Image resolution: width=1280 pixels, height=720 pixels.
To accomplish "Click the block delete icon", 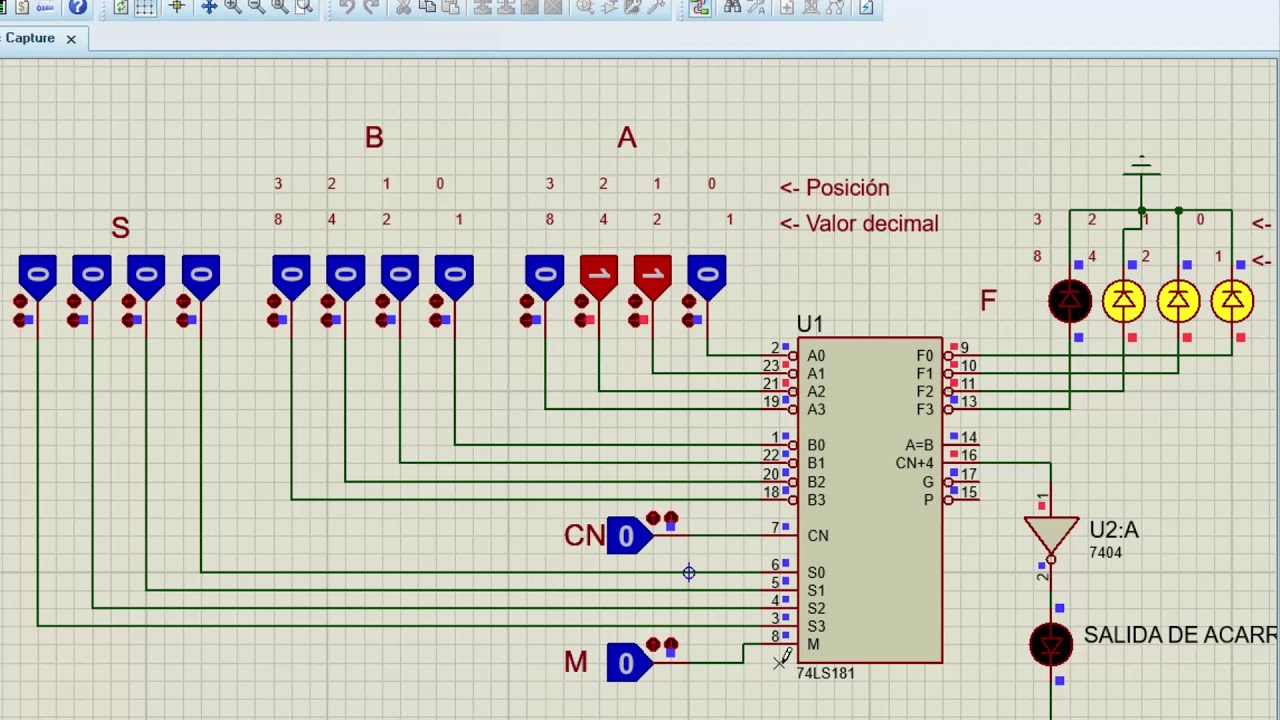I will point(553,7).
